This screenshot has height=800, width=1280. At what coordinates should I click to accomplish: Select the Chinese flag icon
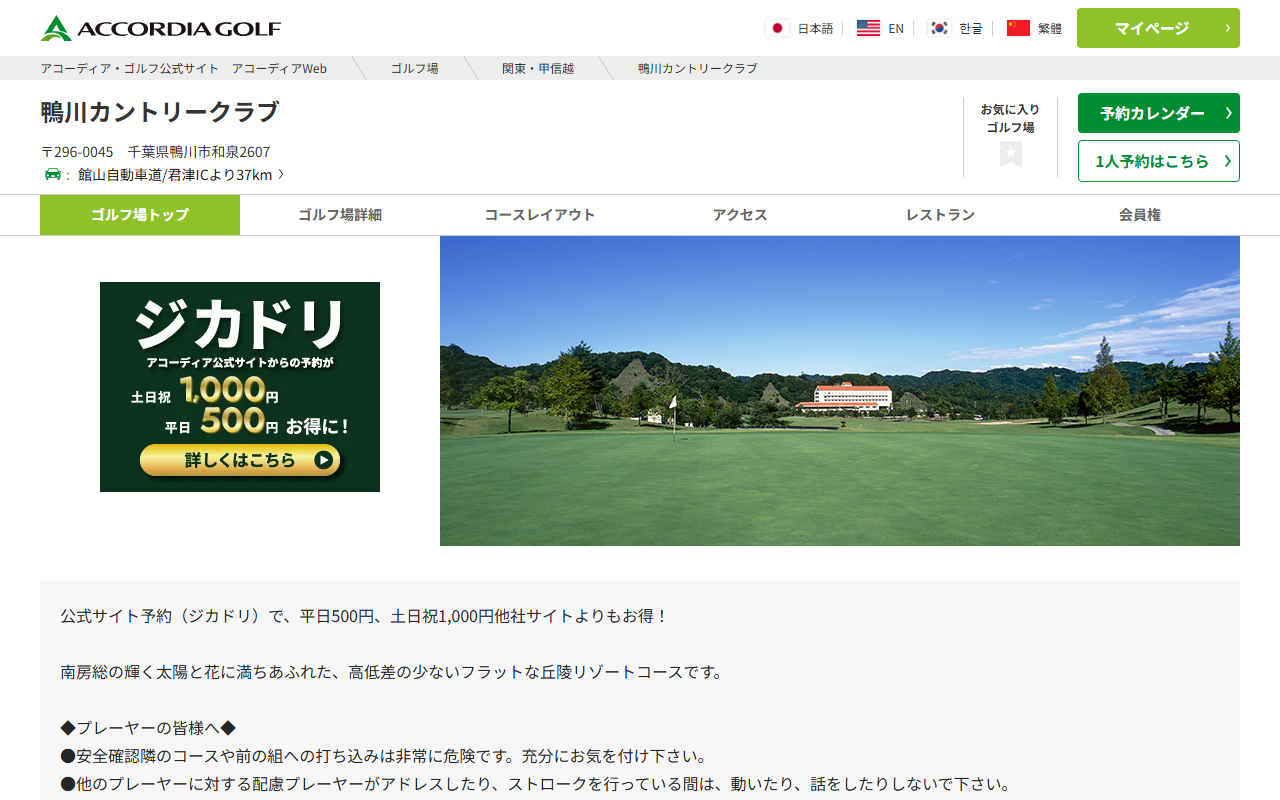(1018, 28)
